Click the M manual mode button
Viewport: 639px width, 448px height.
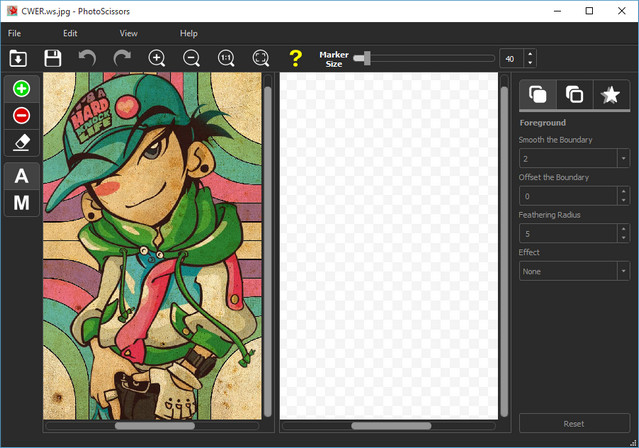21,203
